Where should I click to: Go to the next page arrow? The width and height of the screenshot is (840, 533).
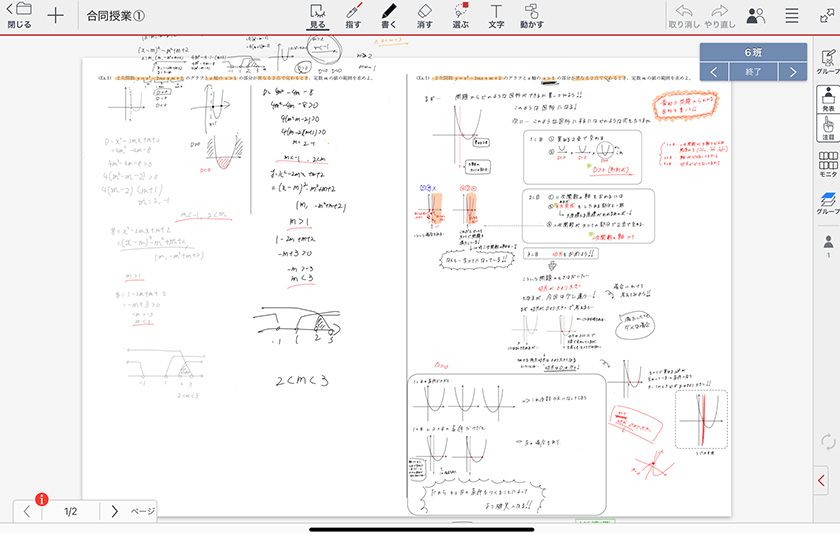click(x=114, y=511)
